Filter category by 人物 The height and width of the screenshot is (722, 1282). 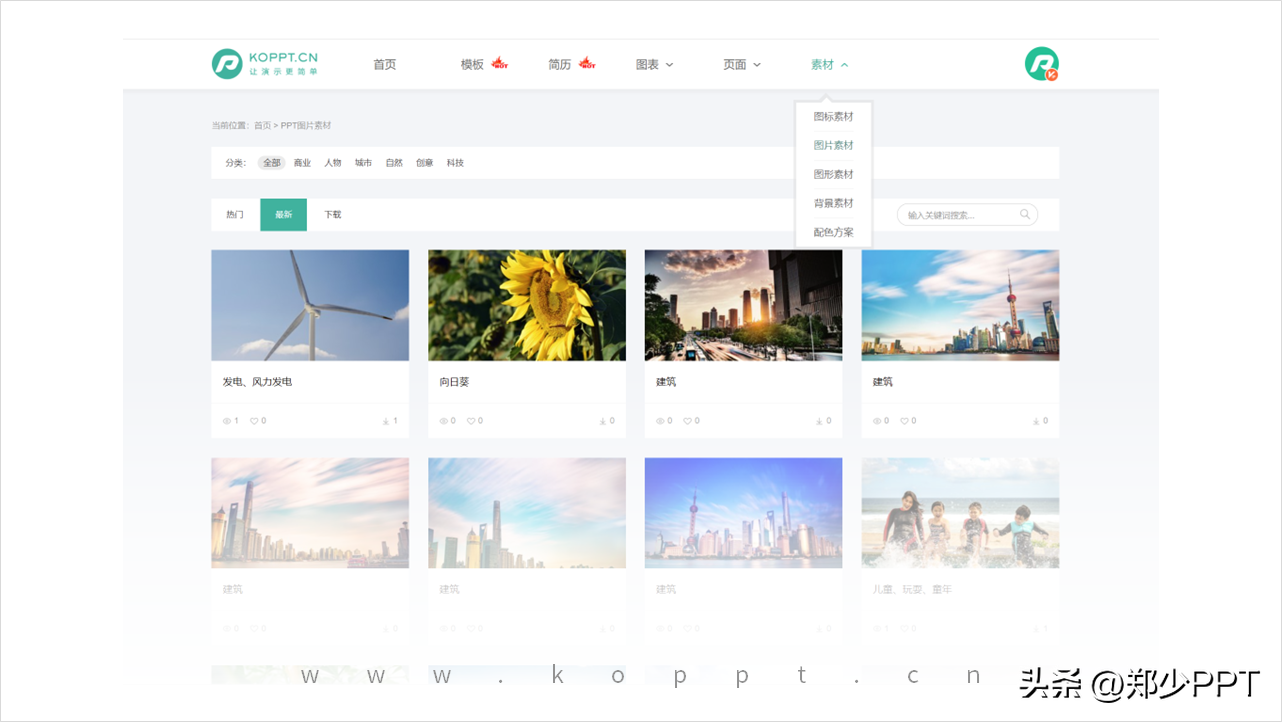coord(333,163)
